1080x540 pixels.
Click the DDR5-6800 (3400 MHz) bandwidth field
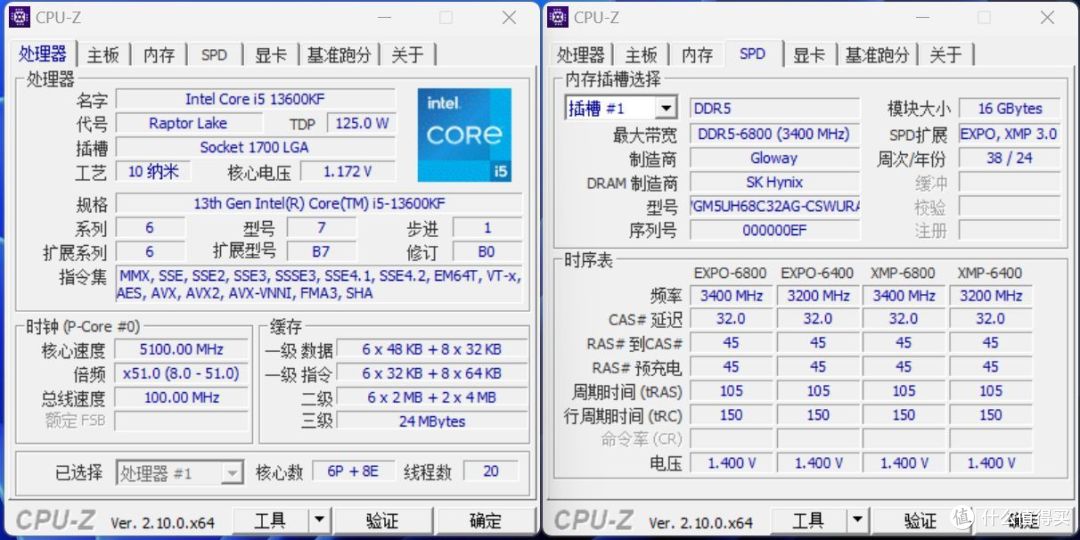click(x=775, y=134)
